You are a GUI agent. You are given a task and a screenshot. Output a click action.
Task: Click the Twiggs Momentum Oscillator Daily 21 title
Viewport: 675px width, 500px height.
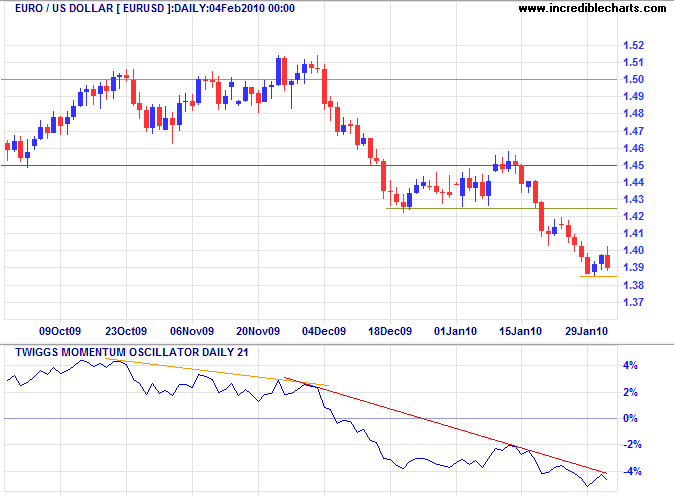click(132, 352)
